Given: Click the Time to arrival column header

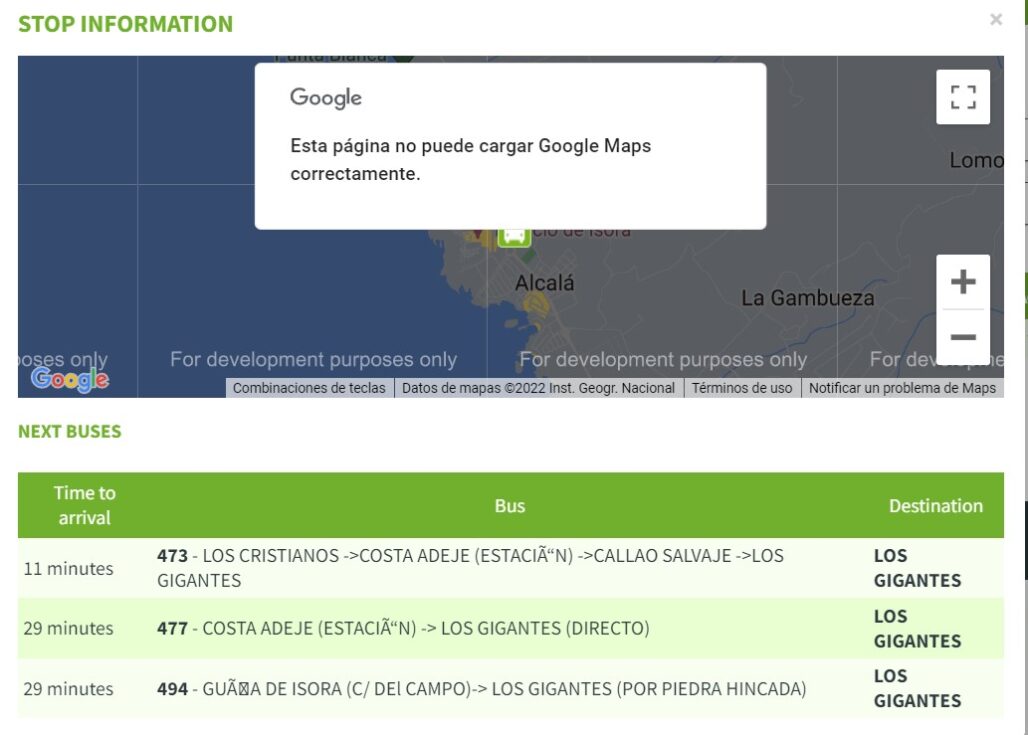Looking at the screenshot, I should [85, 505].
